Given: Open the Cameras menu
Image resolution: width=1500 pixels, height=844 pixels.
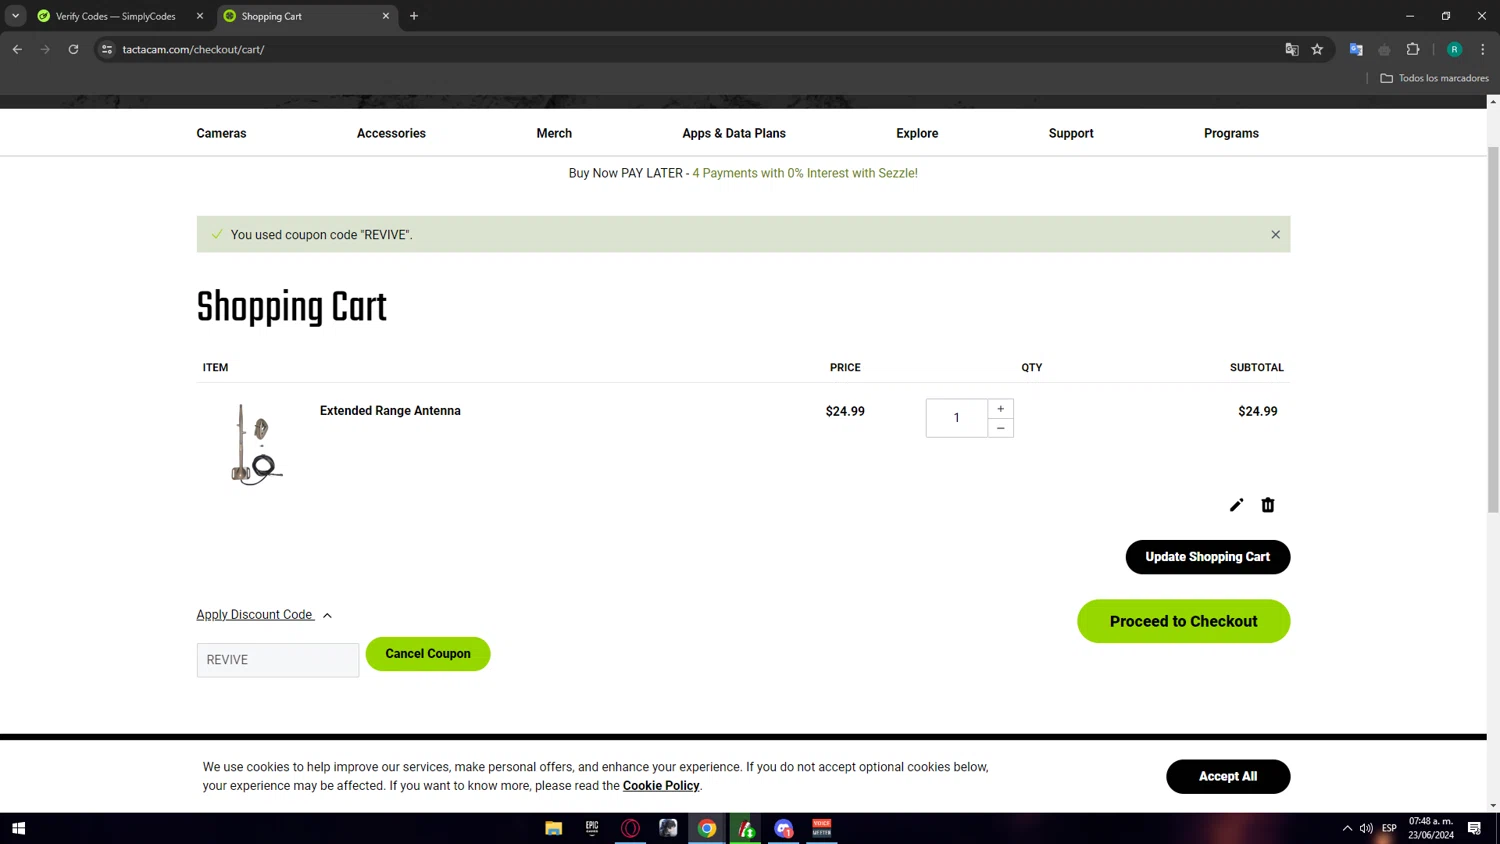Looking at the screenshot, I should [221, 133].
